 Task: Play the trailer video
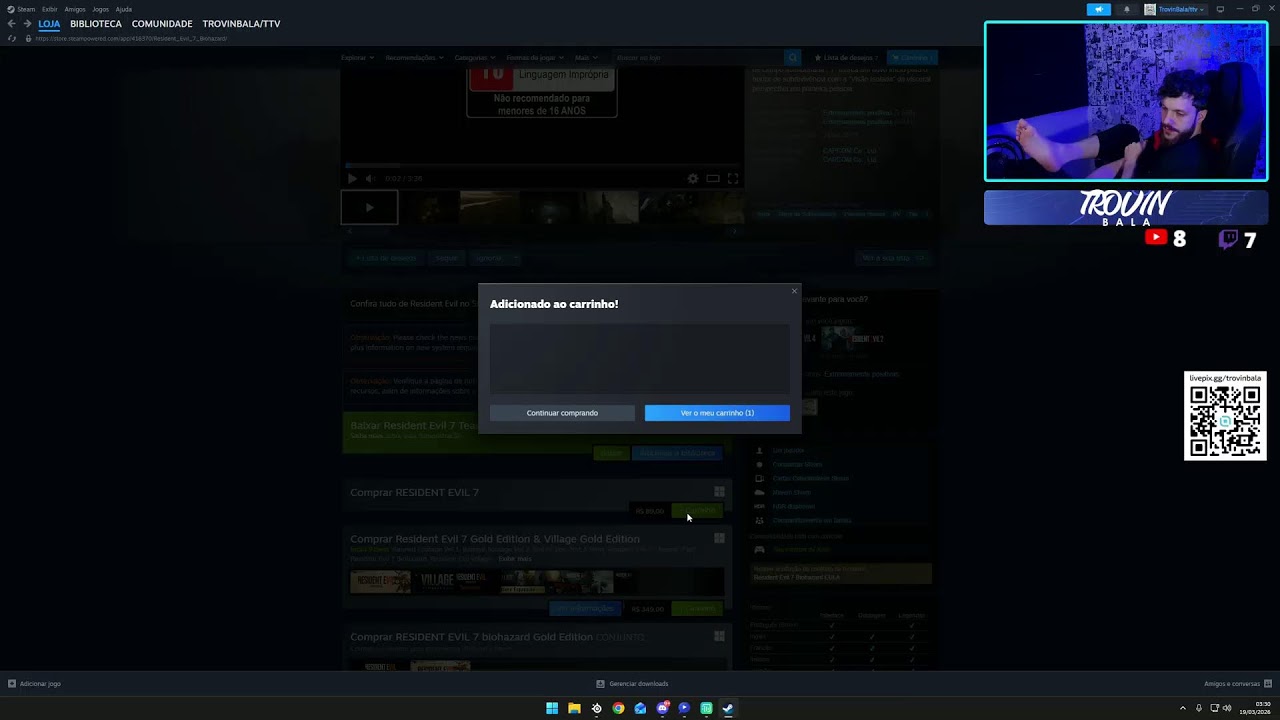point(352,179)
